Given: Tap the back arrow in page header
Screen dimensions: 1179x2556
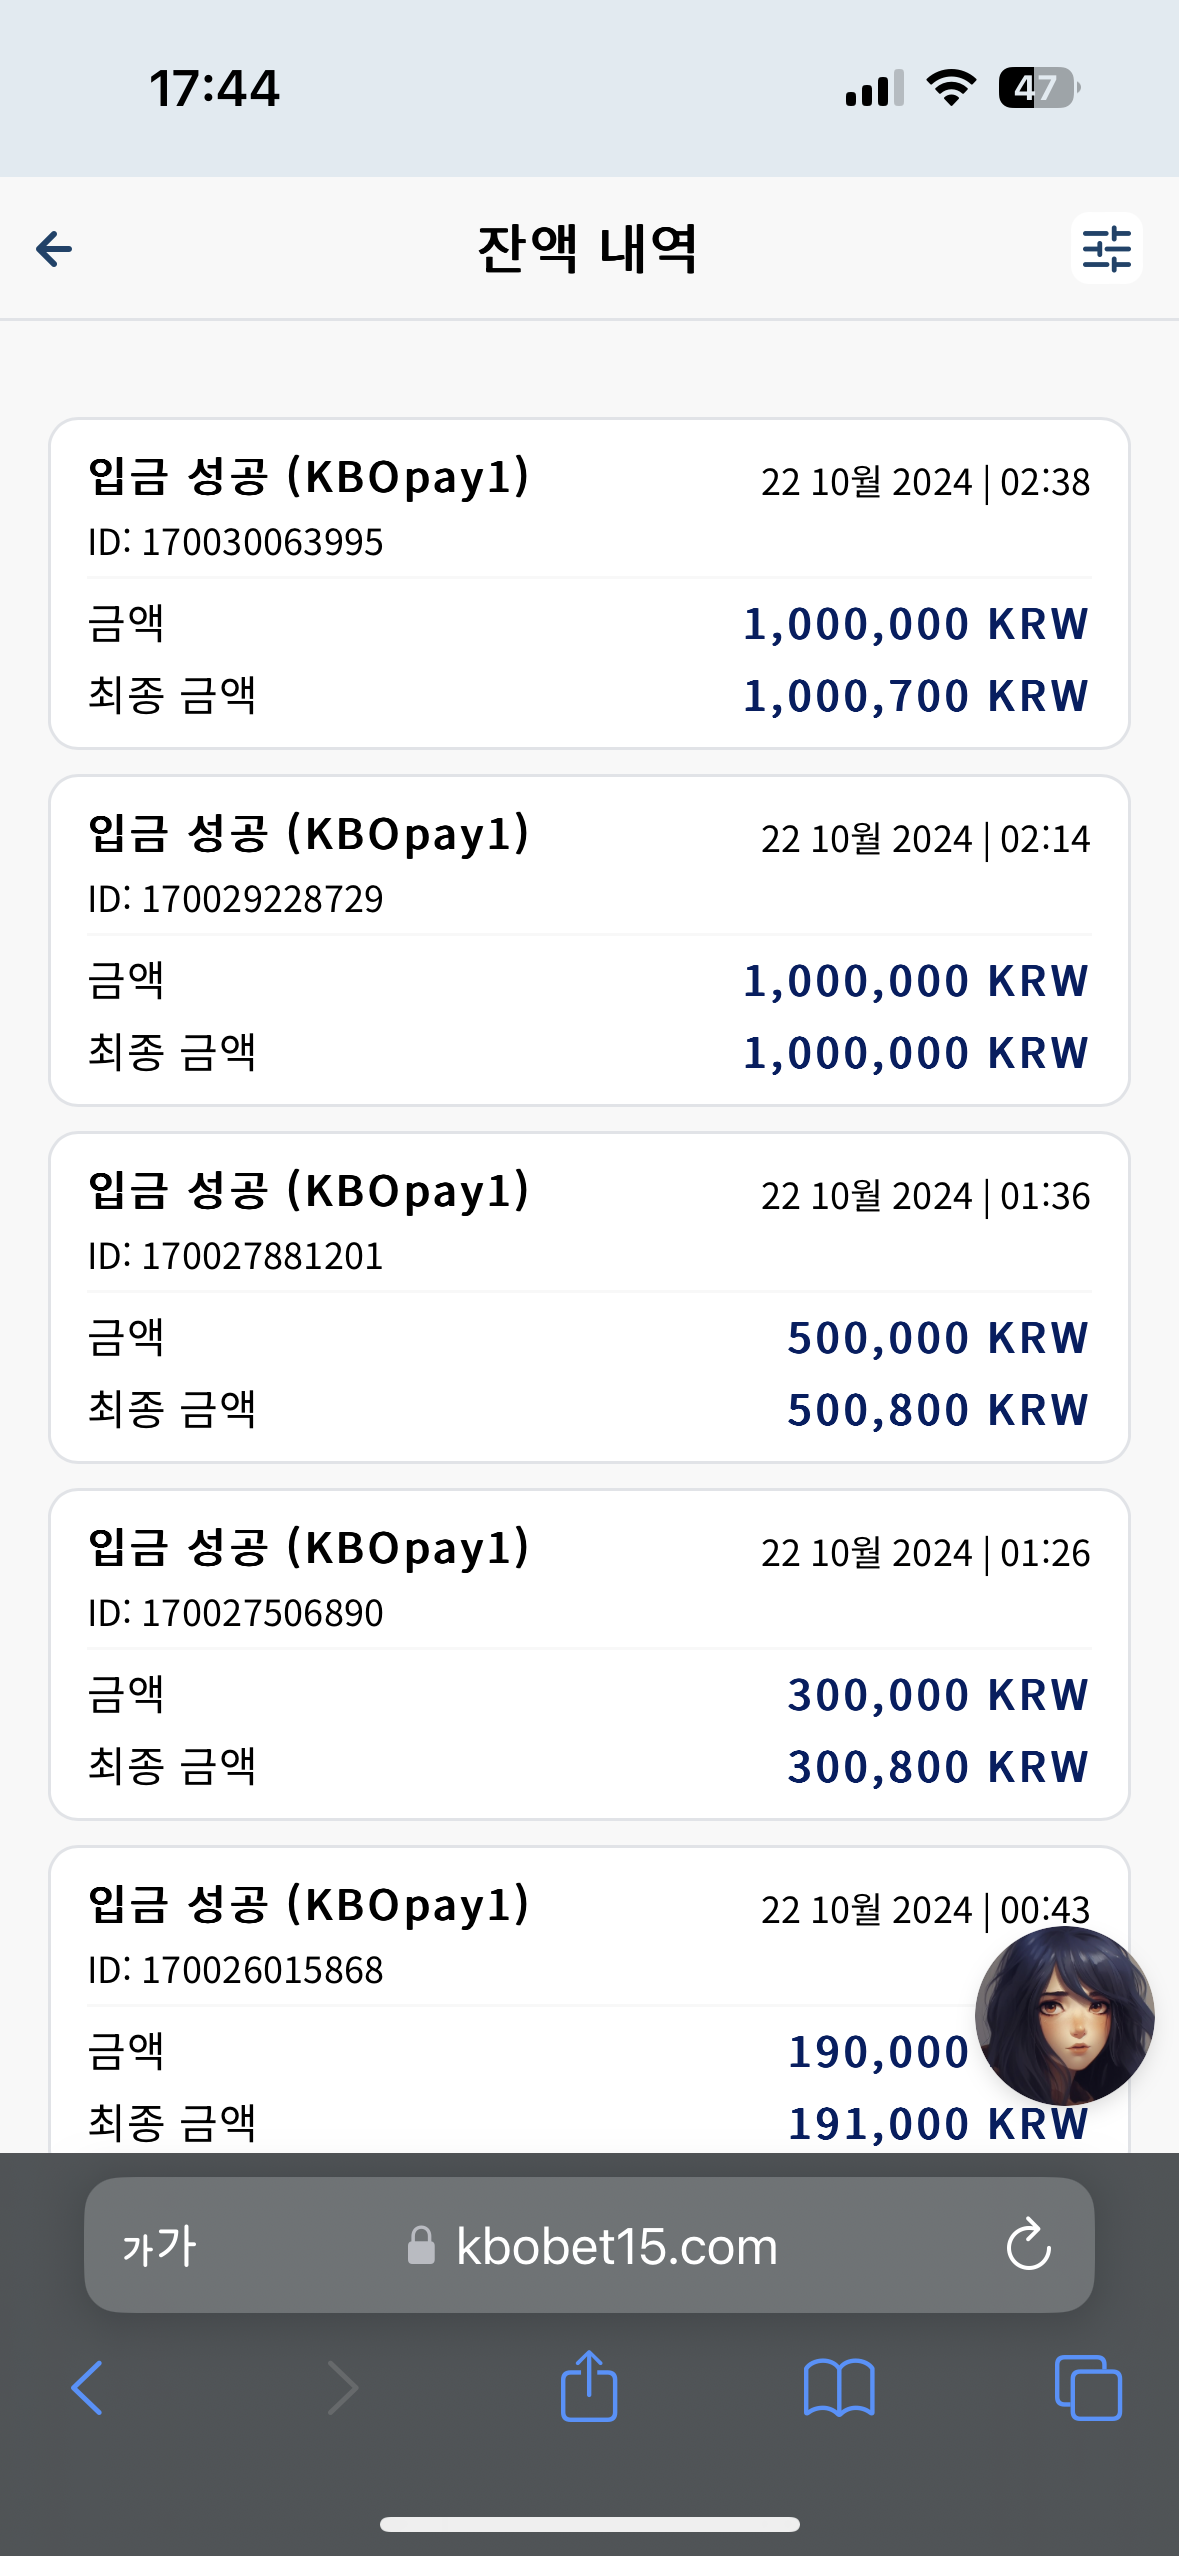Looking at the screenshot, I should click(54, 249).
